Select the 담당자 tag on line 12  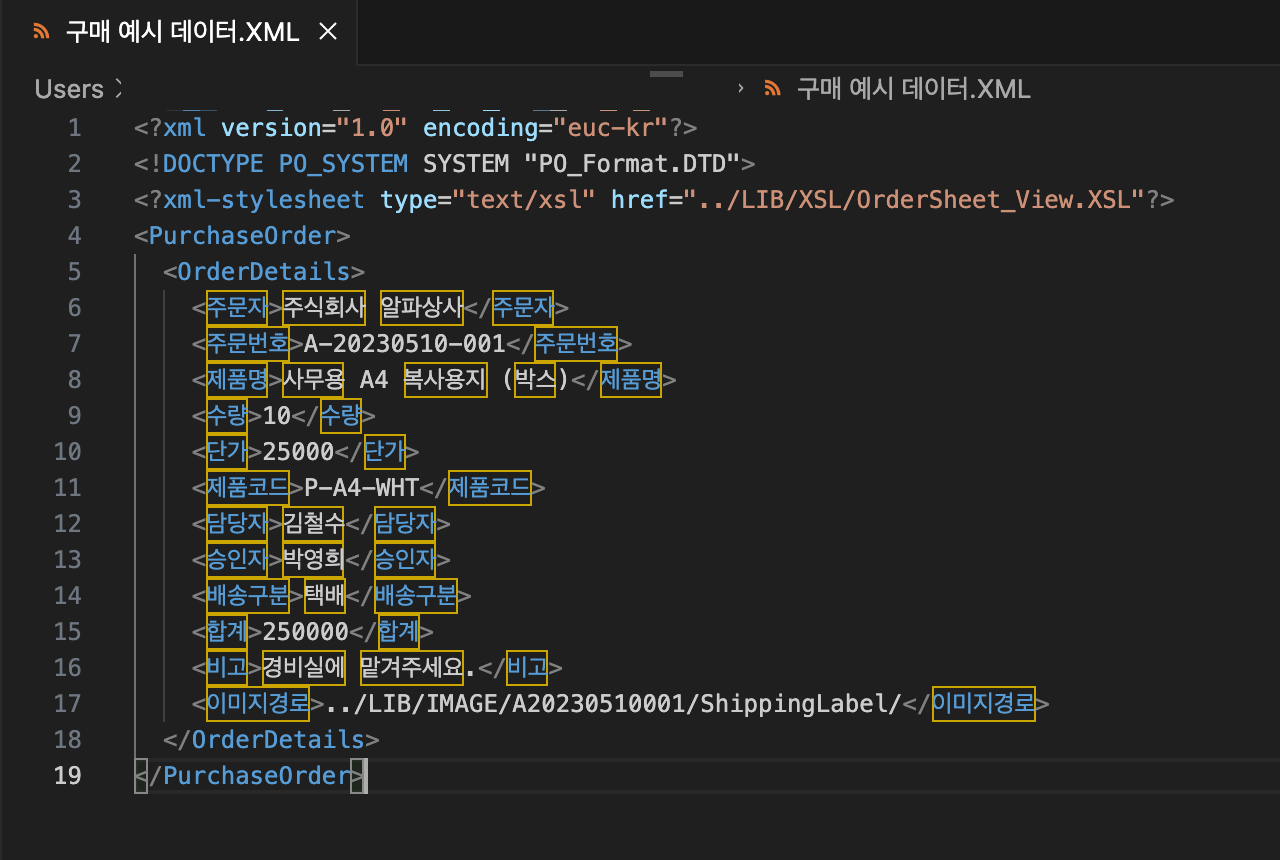[x=236, y=523]
